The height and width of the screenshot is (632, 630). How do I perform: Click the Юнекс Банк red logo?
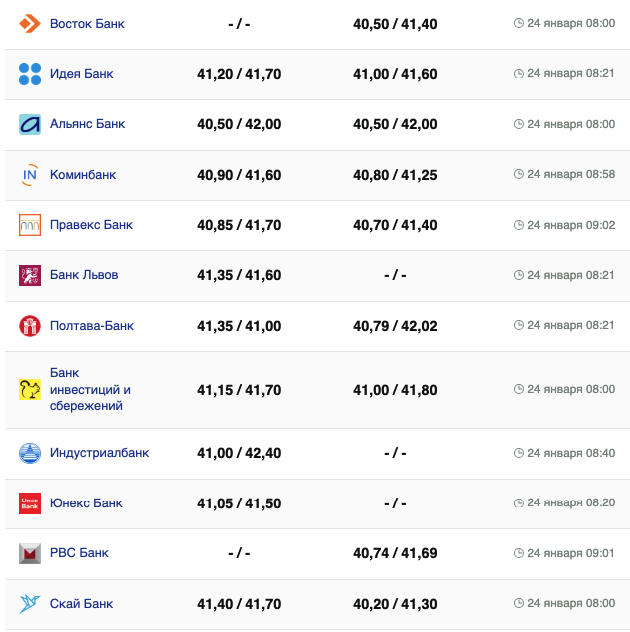click(30, 503)
